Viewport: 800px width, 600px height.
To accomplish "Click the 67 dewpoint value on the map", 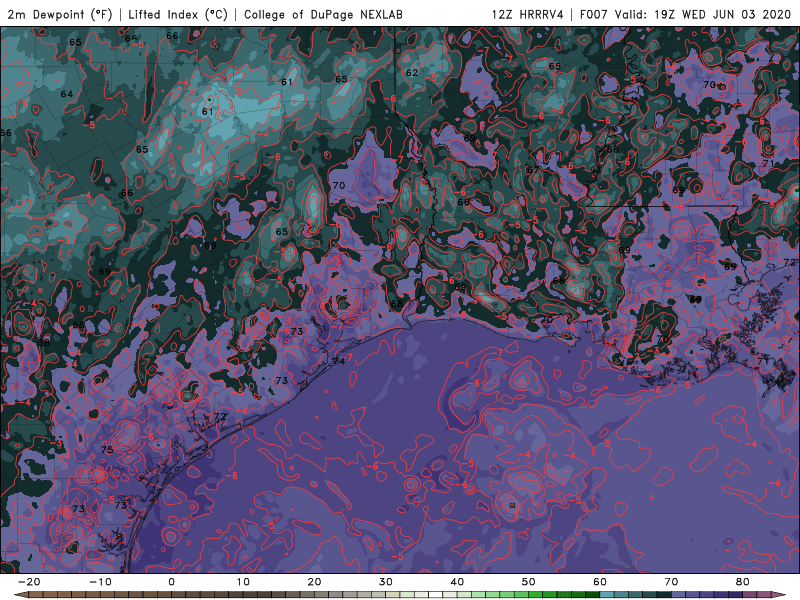I will [x=533, y=170].
